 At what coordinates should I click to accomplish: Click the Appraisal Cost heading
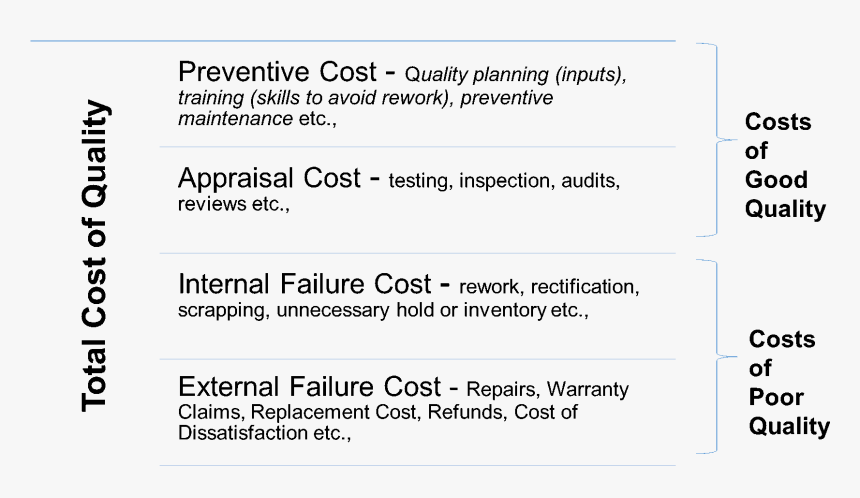269,178
